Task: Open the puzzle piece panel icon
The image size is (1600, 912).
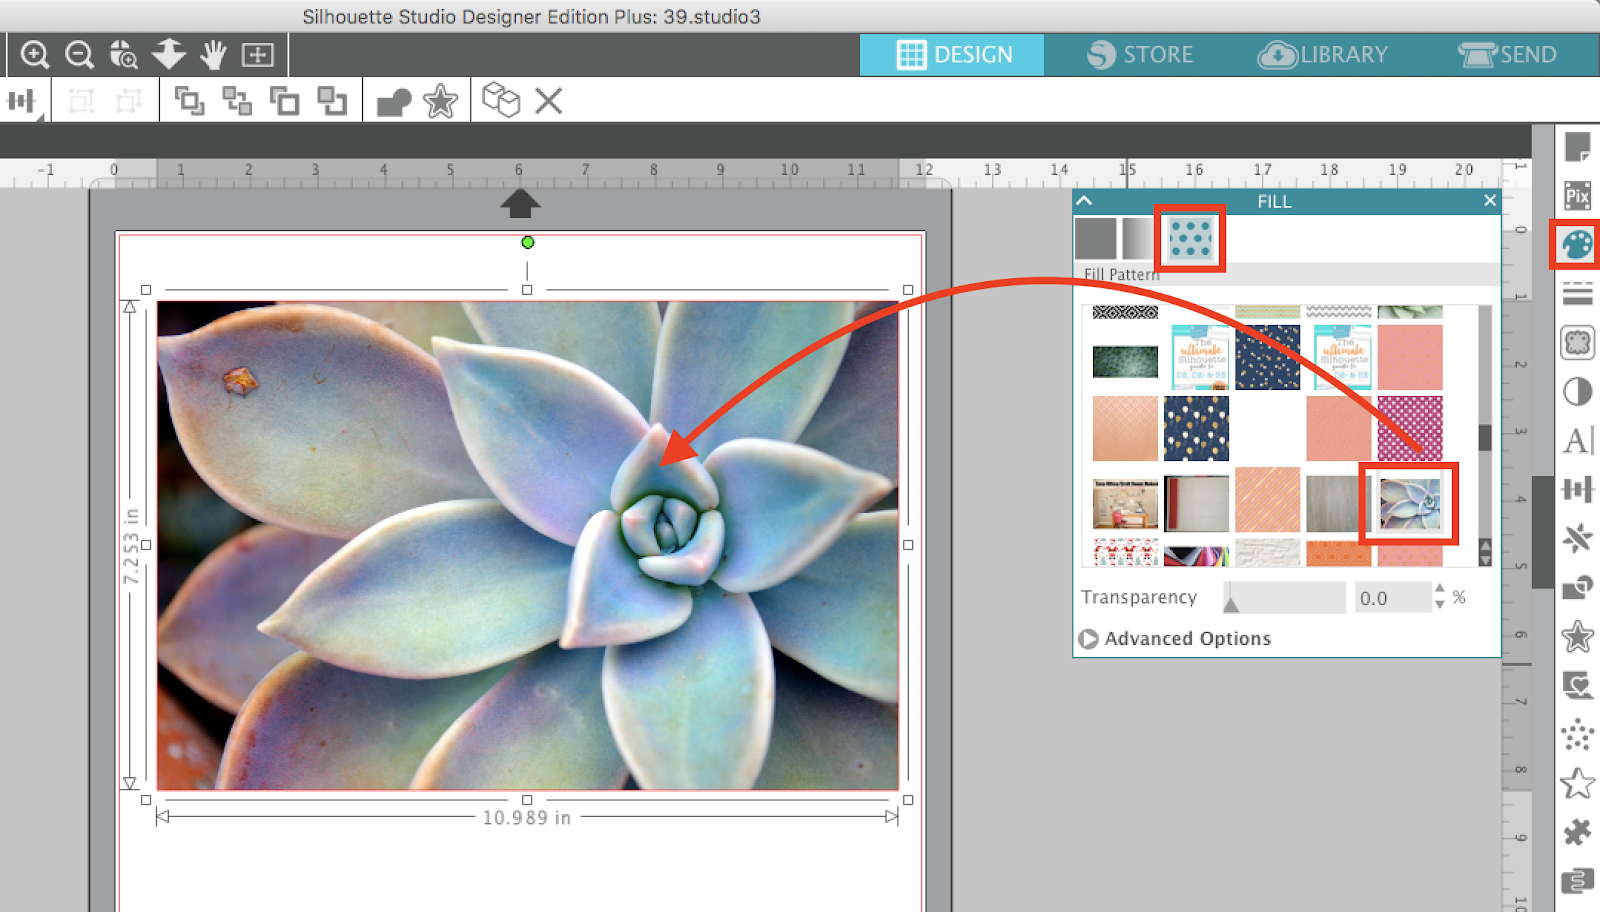Action: 1577,832
